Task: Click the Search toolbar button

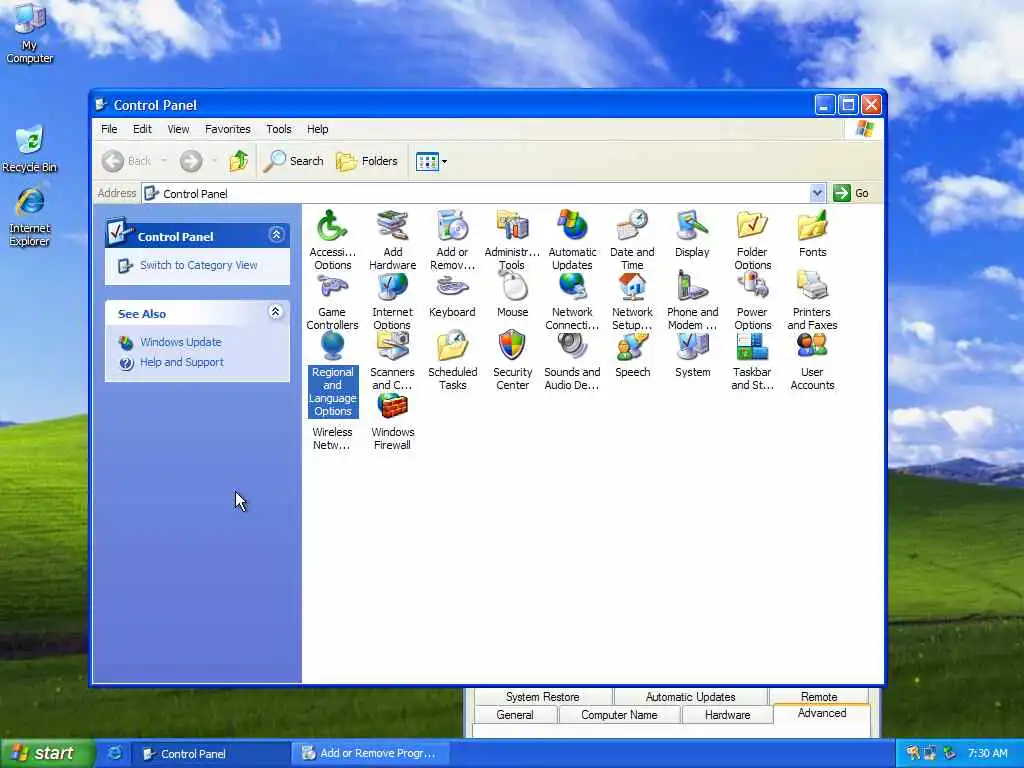Action: tap(294, 161)
